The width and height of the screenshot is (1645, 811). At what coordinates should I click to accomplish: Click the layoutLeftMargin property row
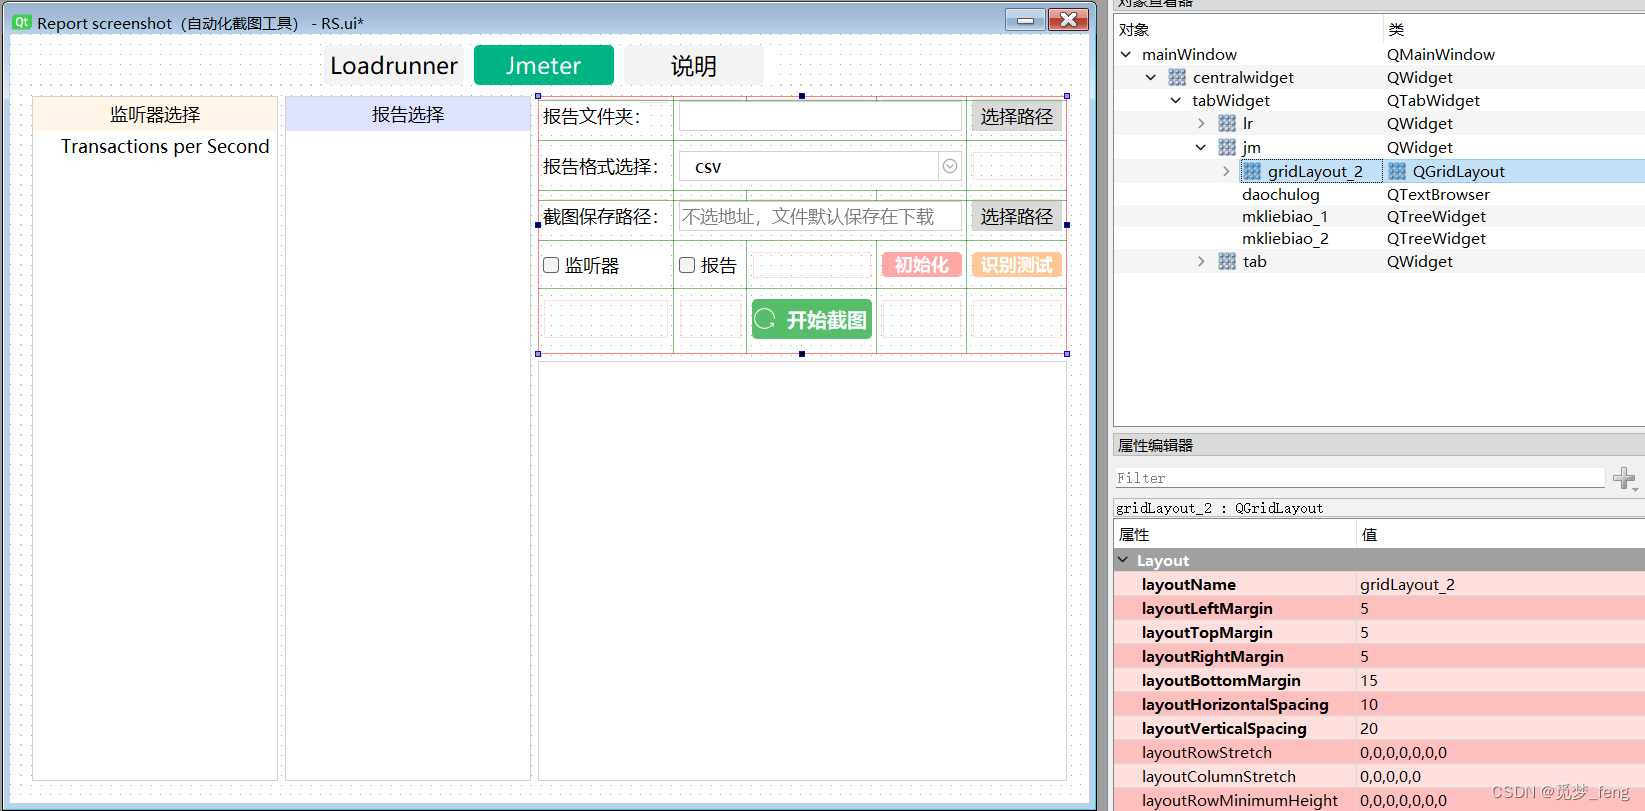(x=1379, y=608)
